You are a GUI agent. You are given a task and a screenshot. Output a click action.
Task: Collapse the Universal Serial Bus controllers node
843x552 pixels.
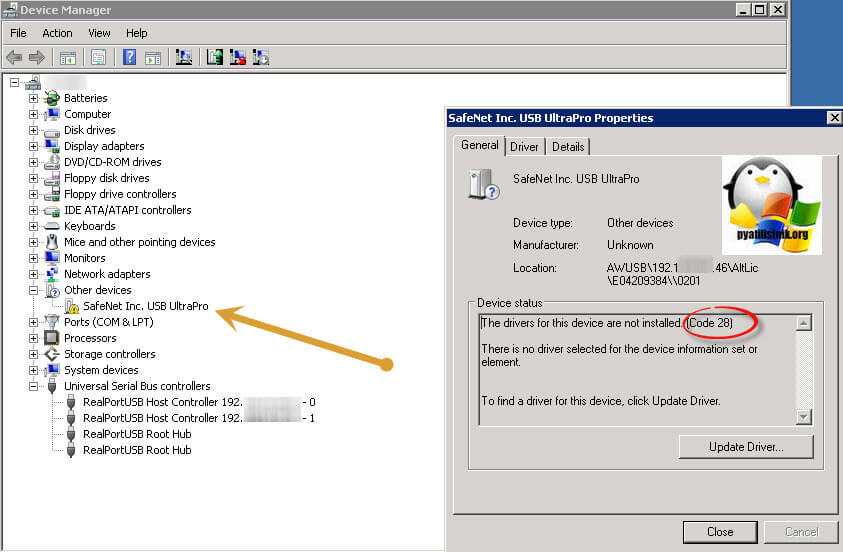[34, 386]
